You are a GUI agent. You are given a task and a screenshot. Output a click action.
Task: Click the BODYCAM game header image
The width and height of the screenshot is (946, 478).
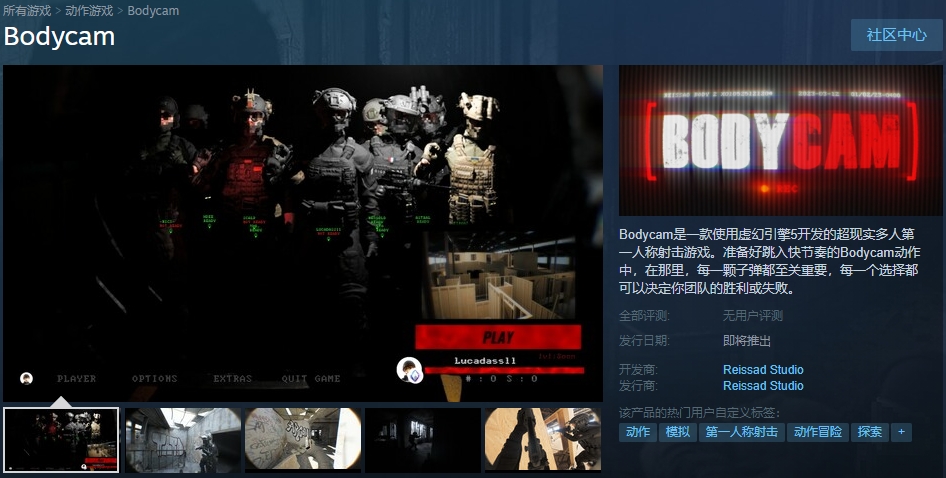point(781,141)
